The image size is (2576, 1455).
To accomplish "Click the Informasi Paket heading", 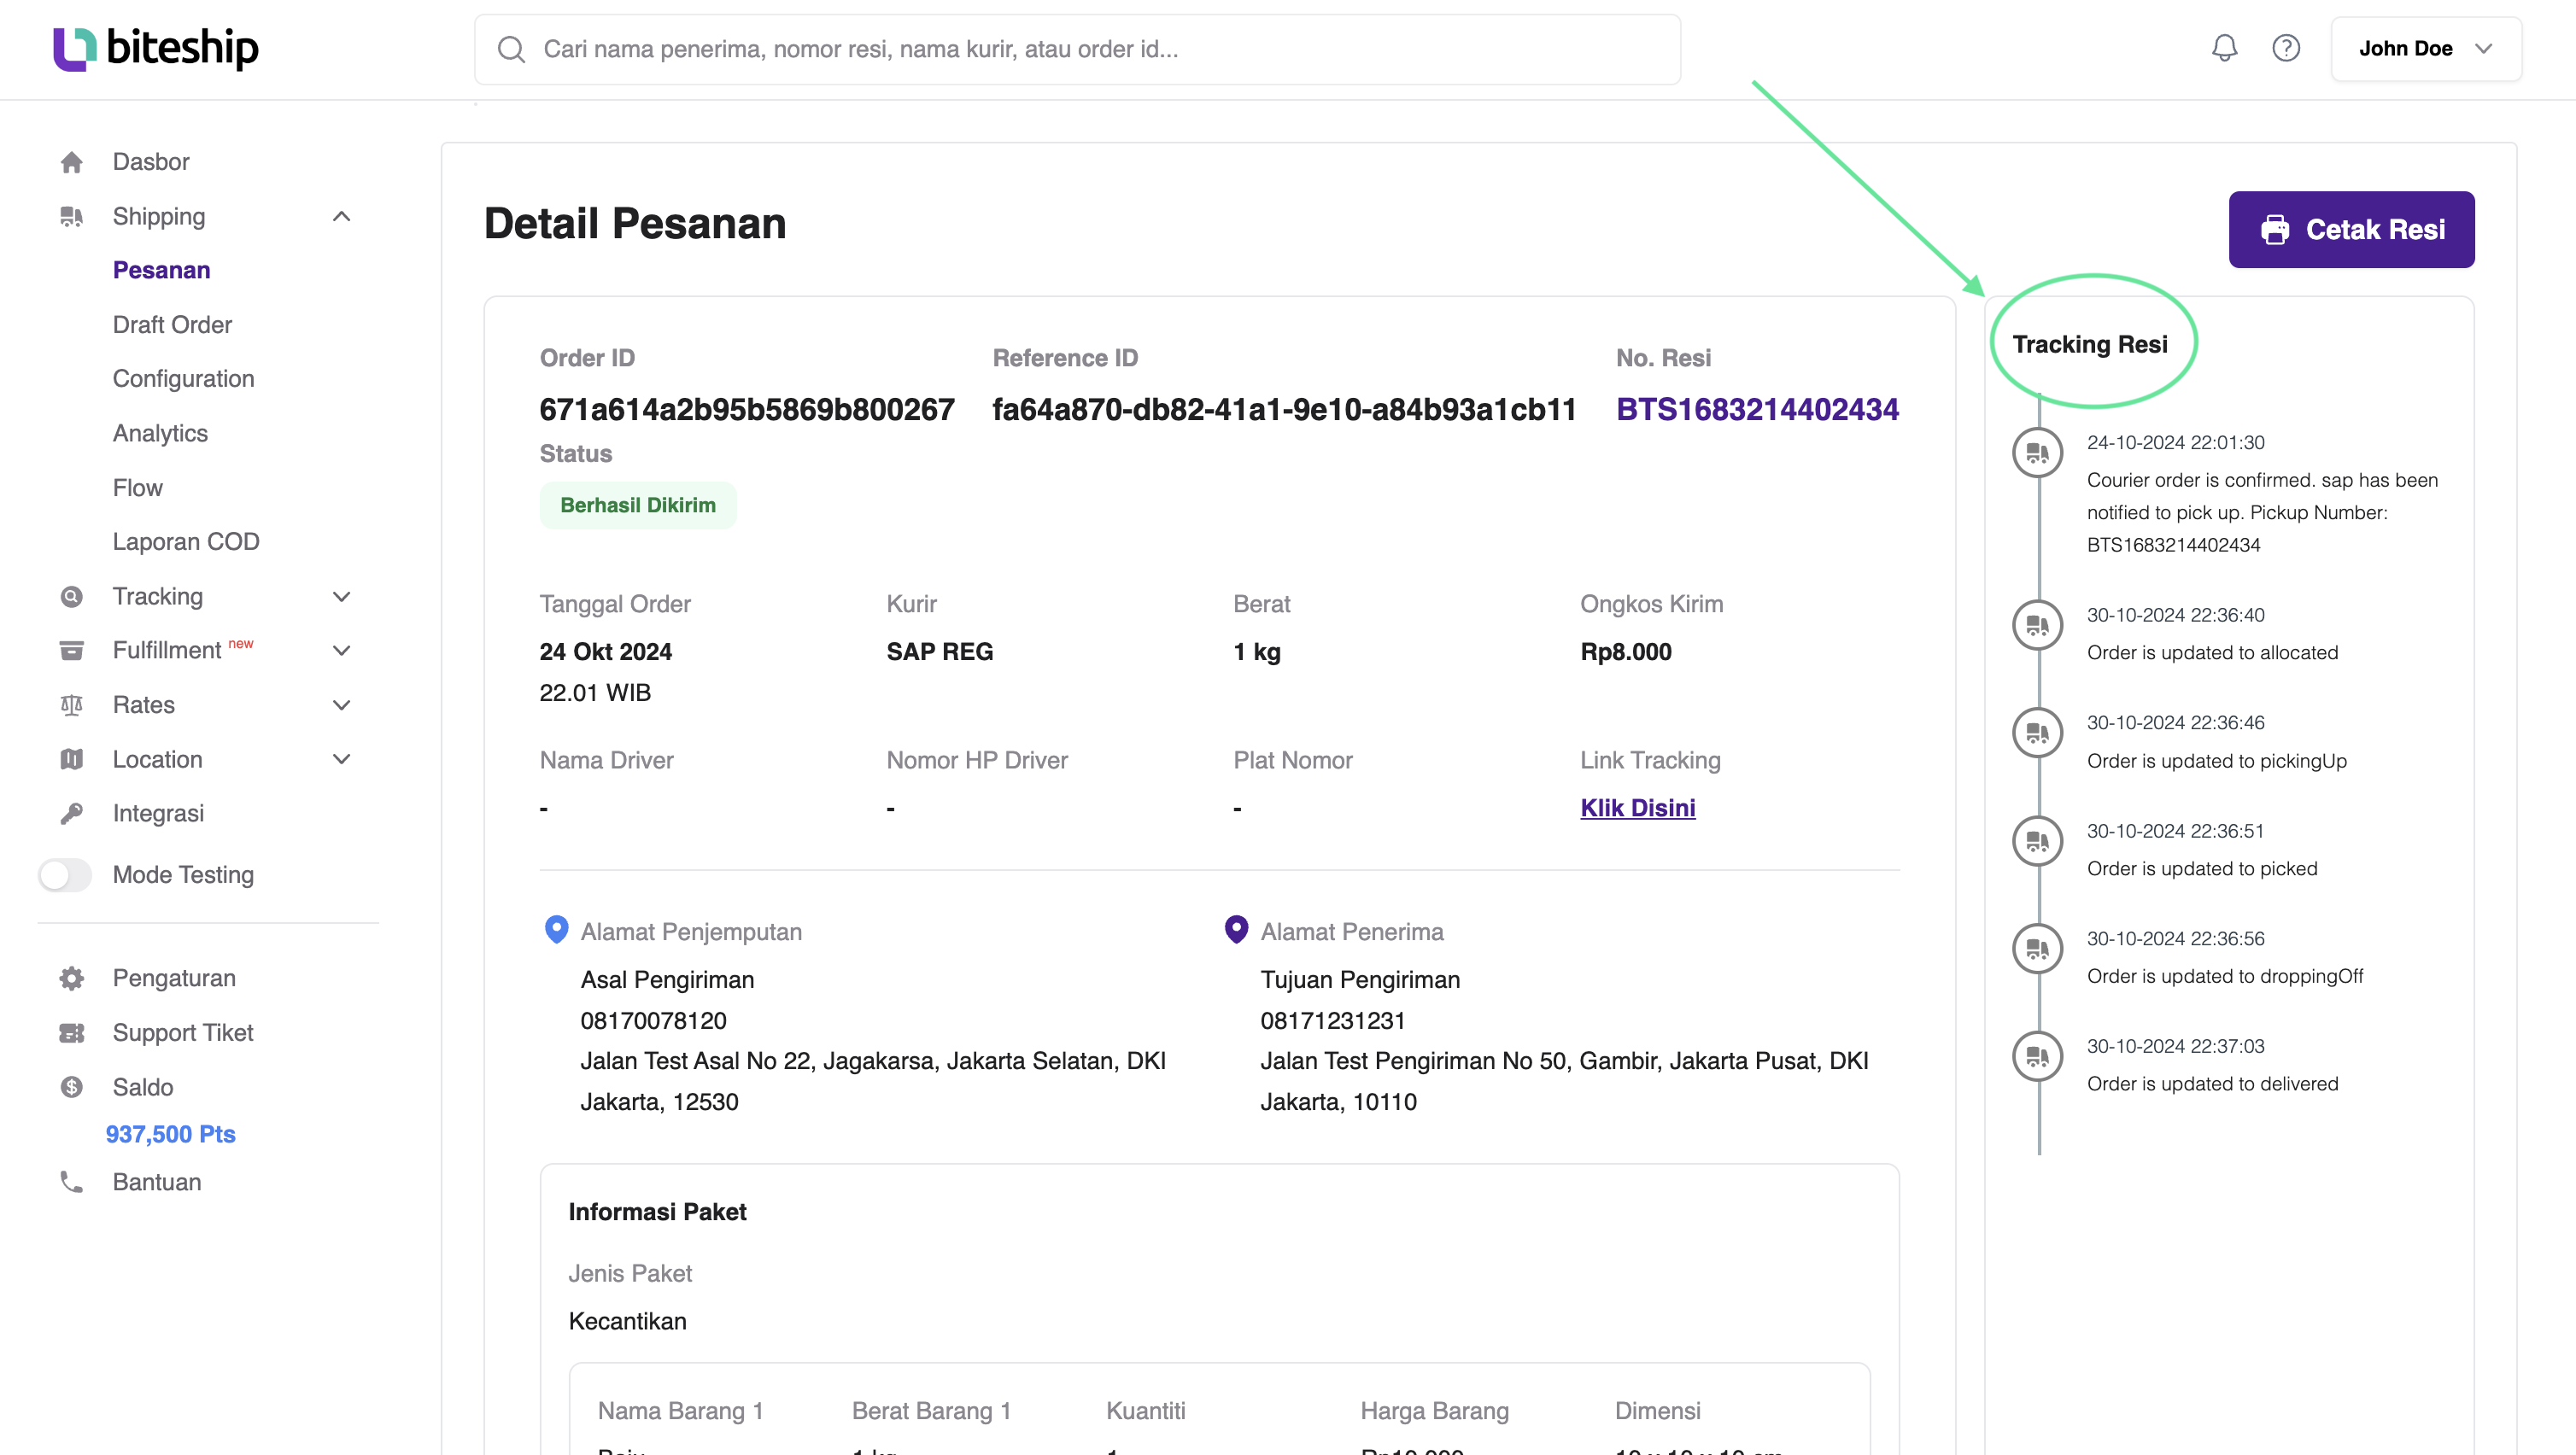I will [x=657, y=1212].
